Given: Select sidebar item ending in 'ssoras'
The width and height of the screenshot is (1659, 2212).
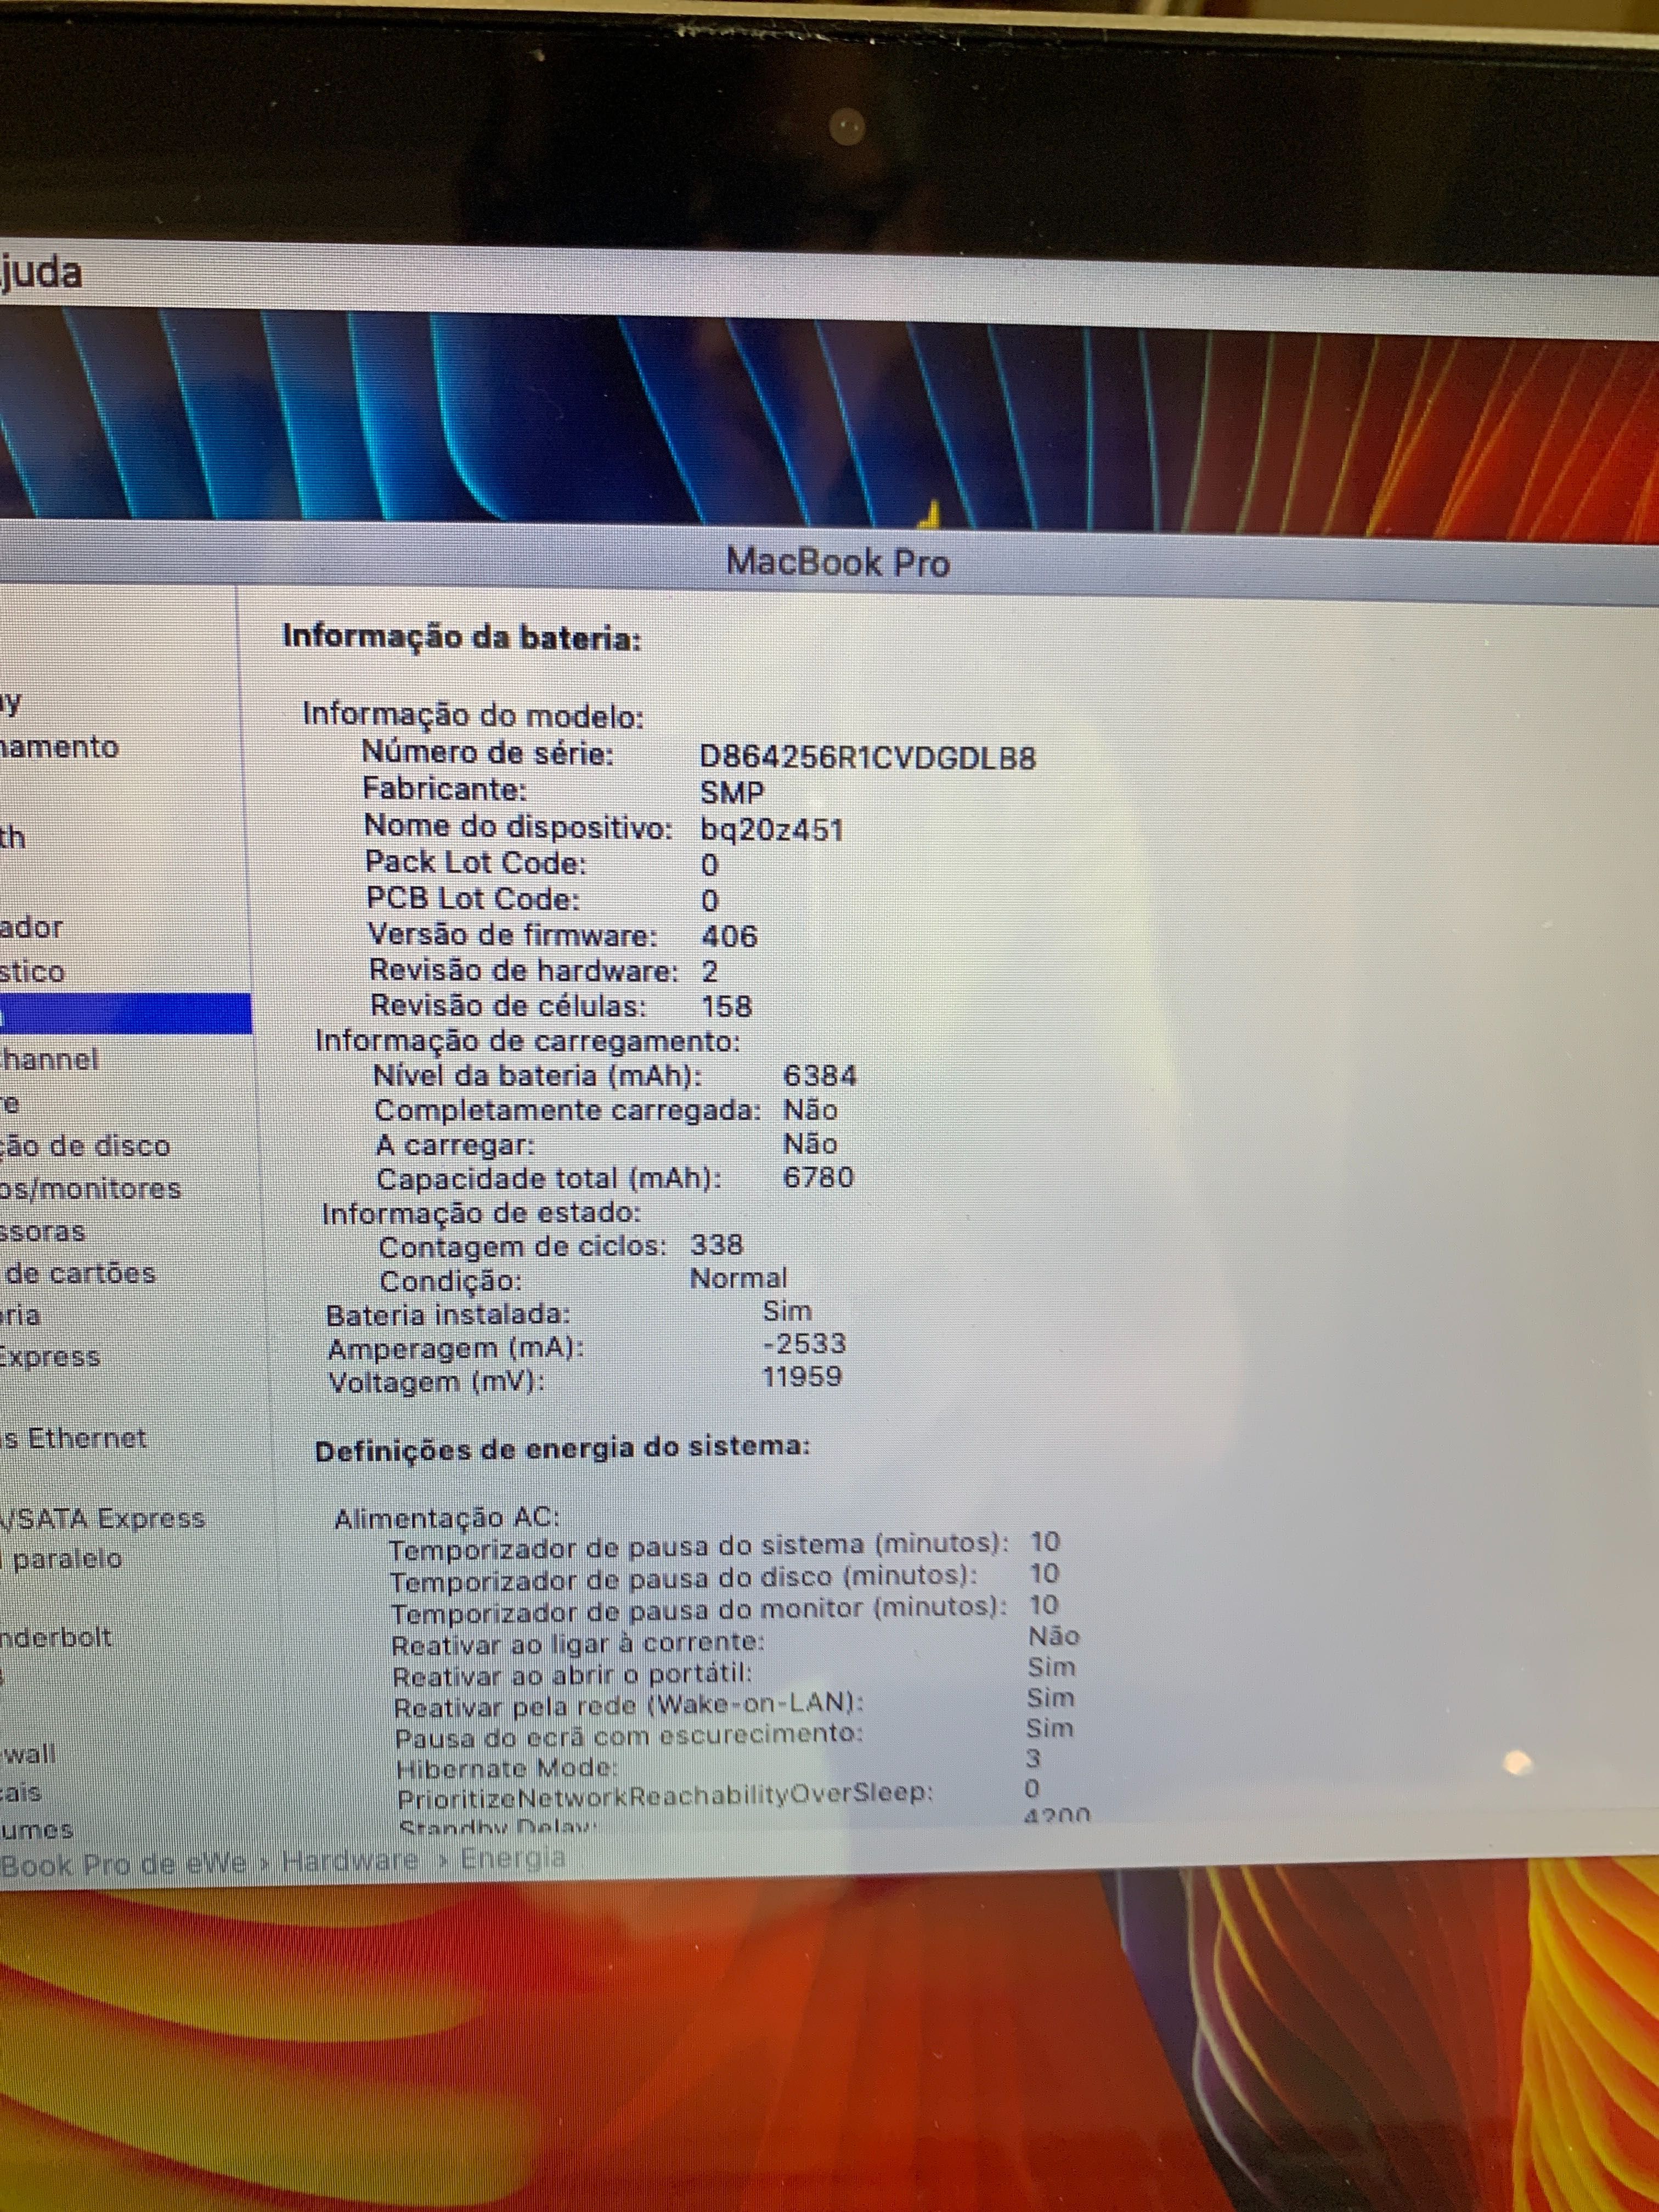Looking at the screenshot, I should (x=43, y=1231).
